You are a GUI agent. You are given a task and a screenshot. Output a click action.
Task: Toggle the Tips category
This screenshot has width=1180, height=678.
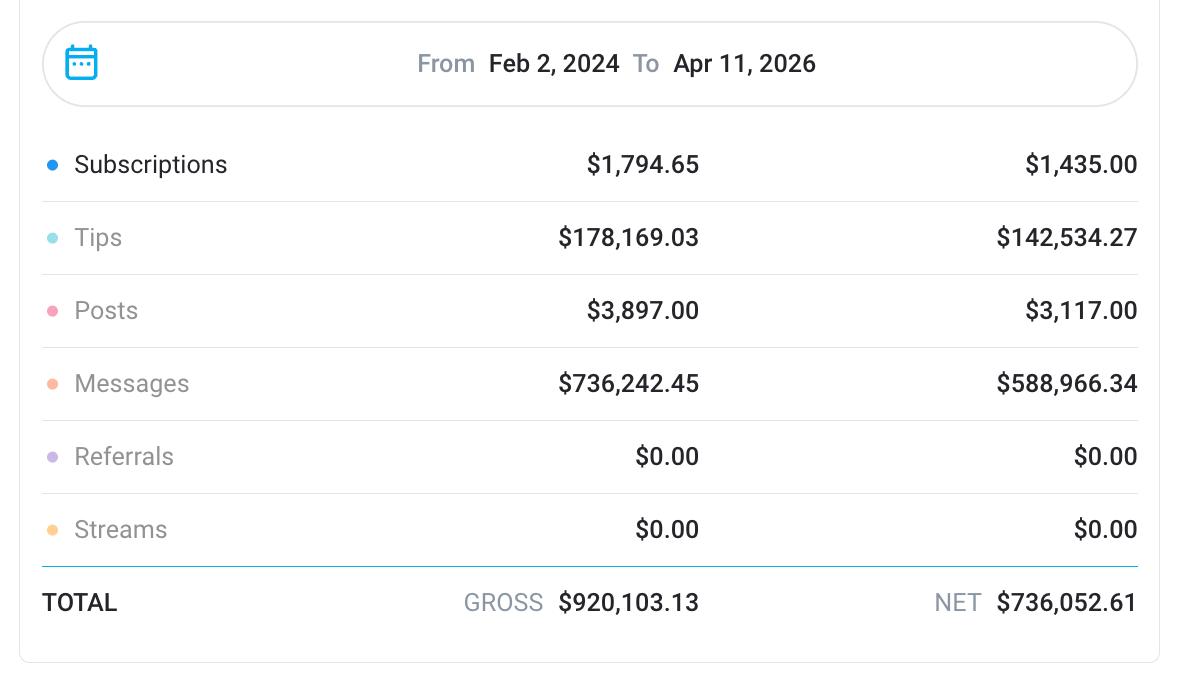pos(98,238)
